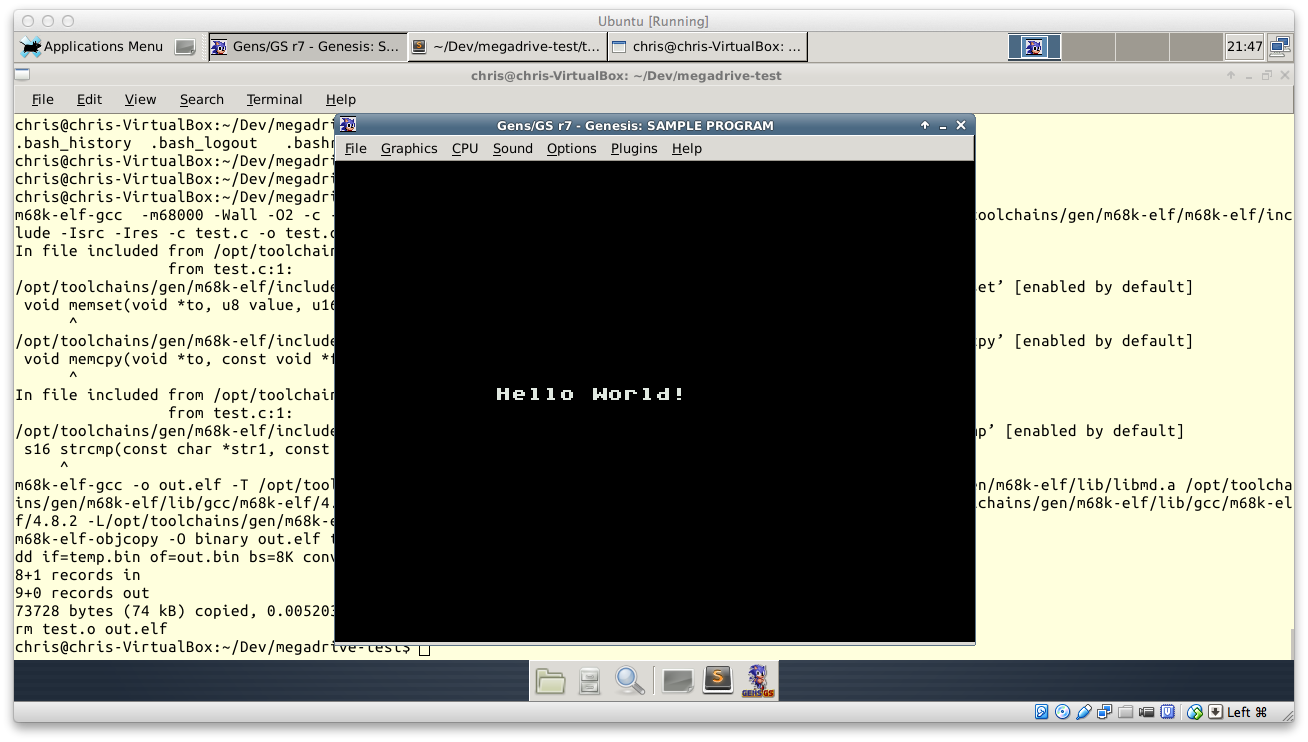
Task: Open the folder icon in the dock
Action: pyautogui.click(x=548, y=680)
